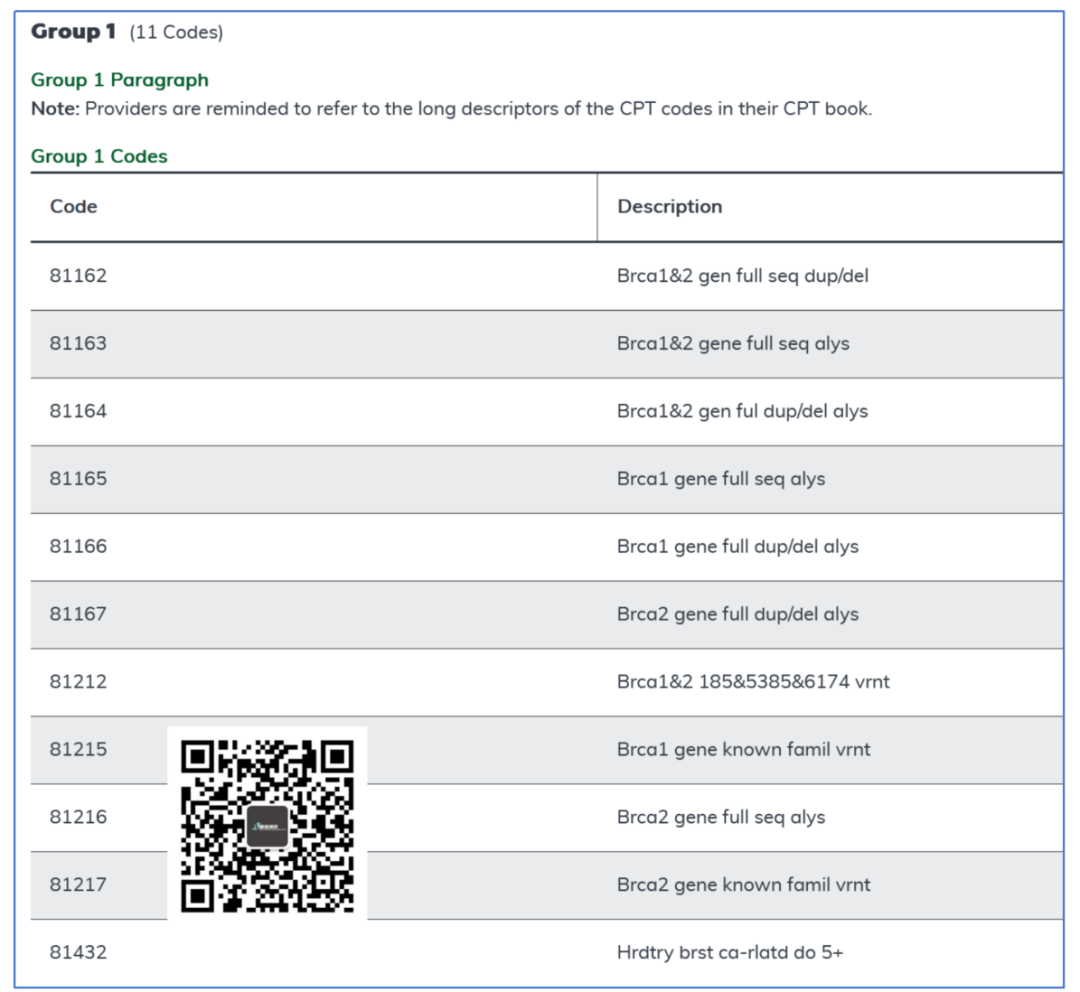Click the "(11 Codes)" count label
This screenshot has width=1080, height=992.
(176, 33)
